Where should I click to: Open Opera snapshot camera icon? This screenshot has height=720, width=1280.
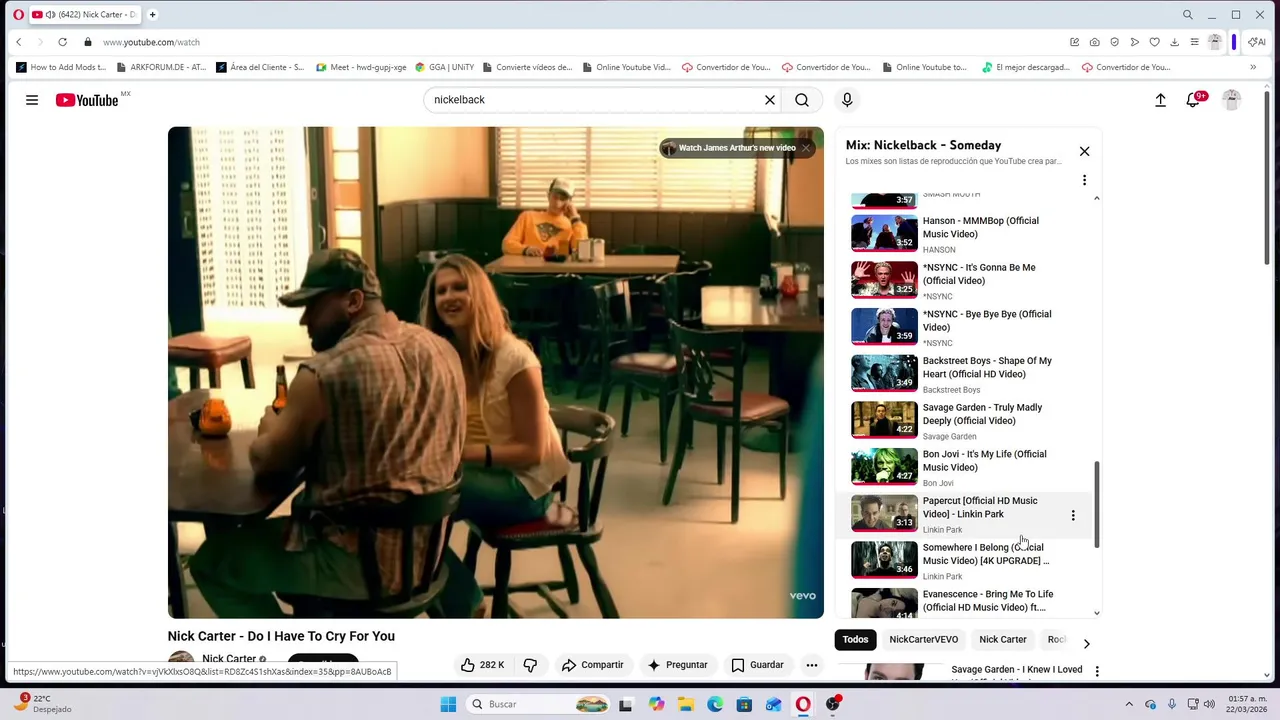(1094, 42)
